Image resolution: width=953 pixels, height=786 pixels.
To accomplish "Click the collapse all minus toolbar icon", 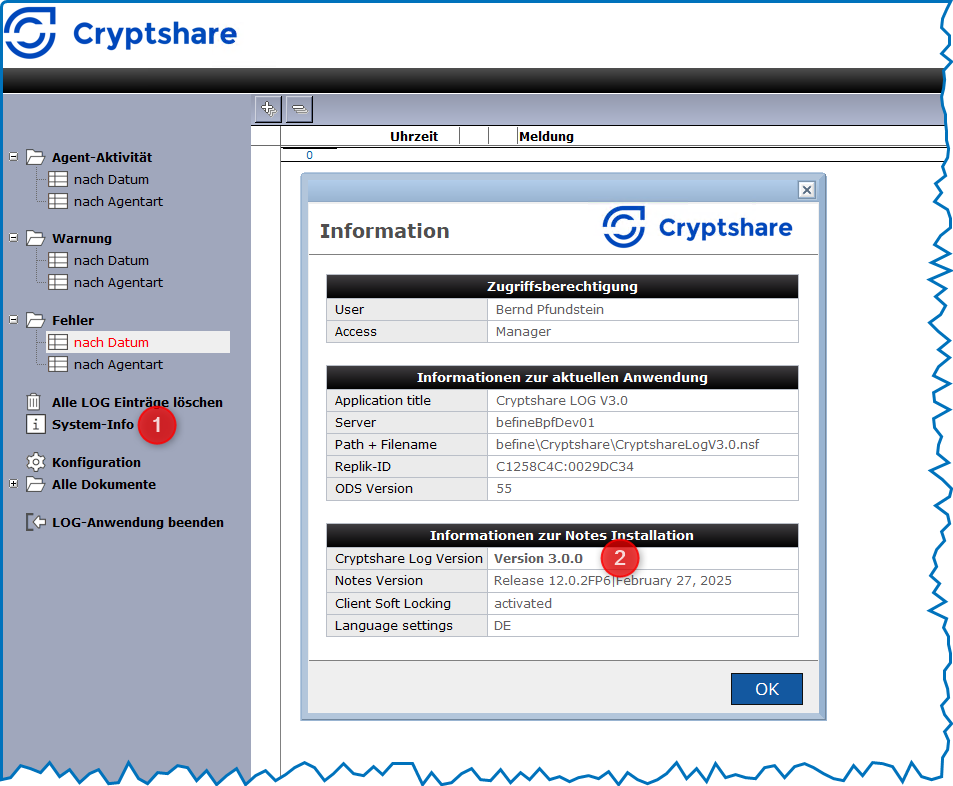I will click(299, 108).
